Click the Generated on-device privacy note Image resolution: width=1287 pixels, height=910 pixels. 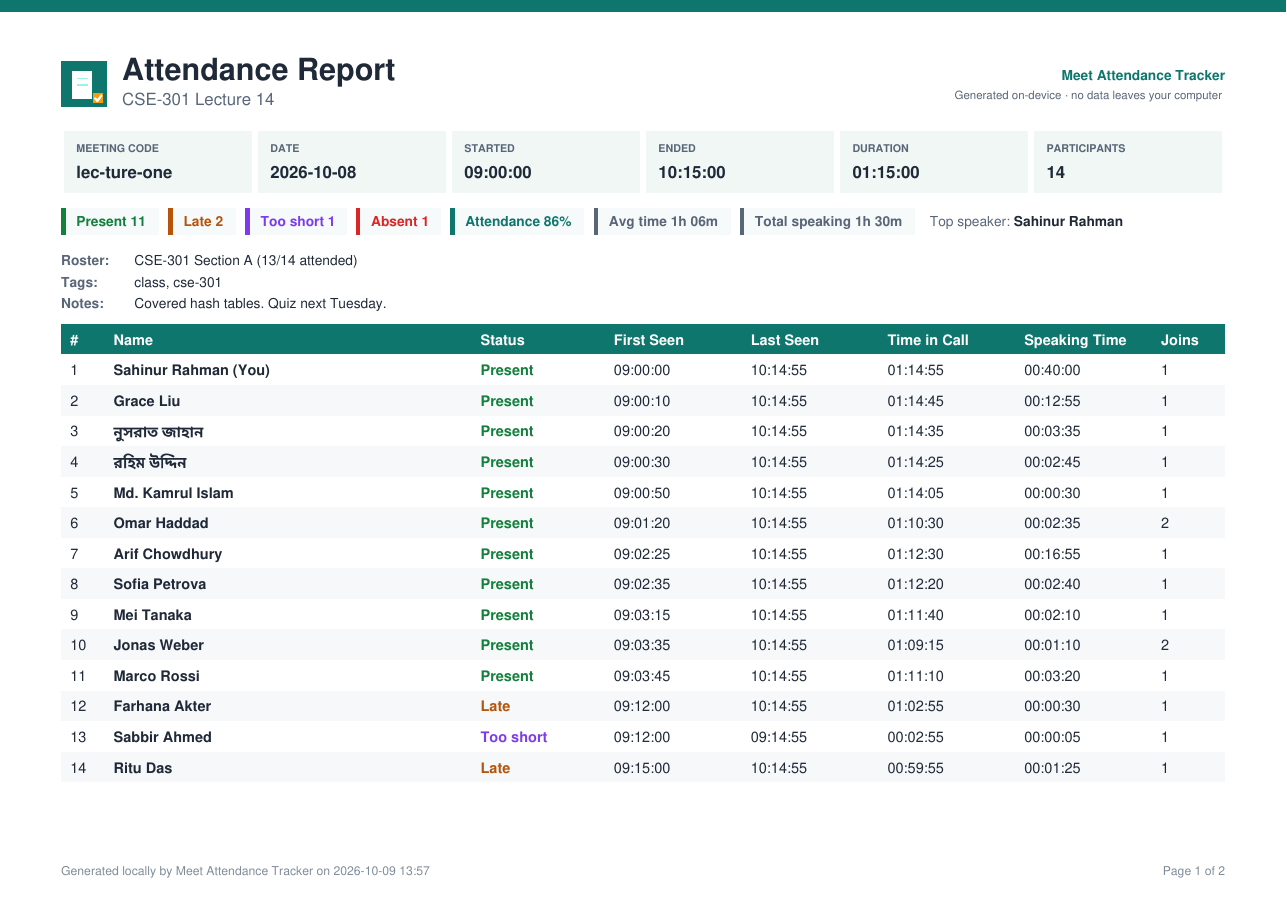(x=1088, y=96)
